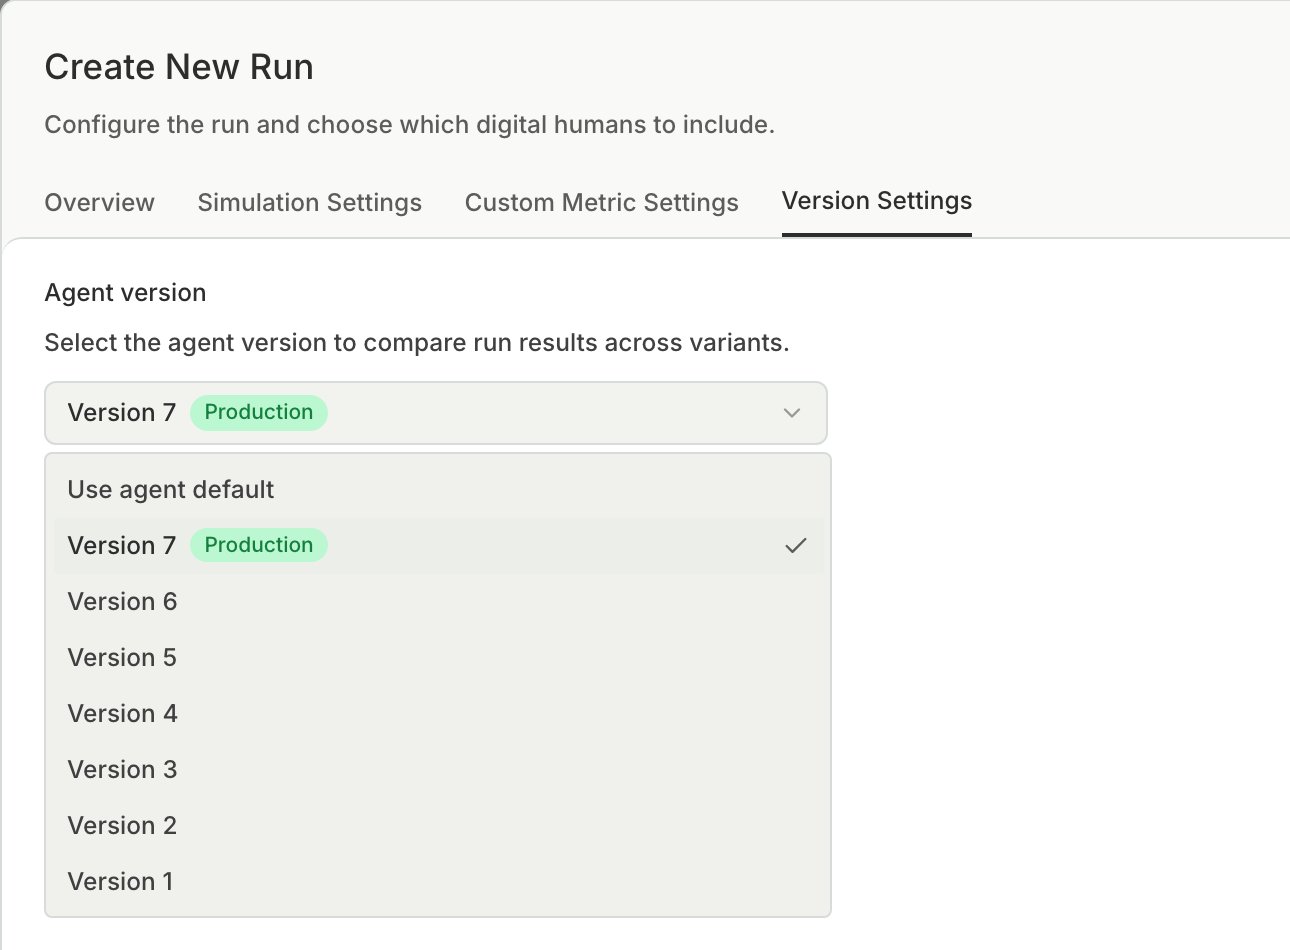Screen dimensions: 1290x950
Task: Choose Version 1 at list bottom
Action: tap(438, 881)
